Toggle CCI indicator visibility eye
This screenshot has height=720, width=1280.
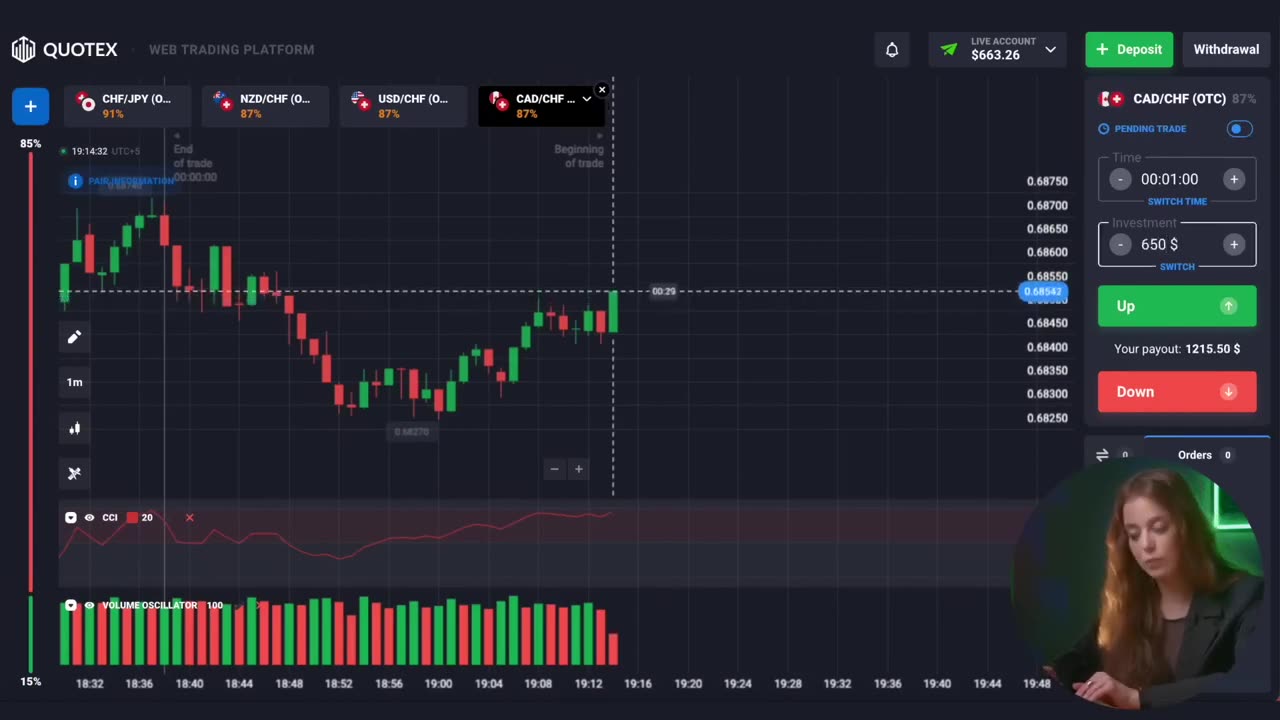tap(89, 517)
